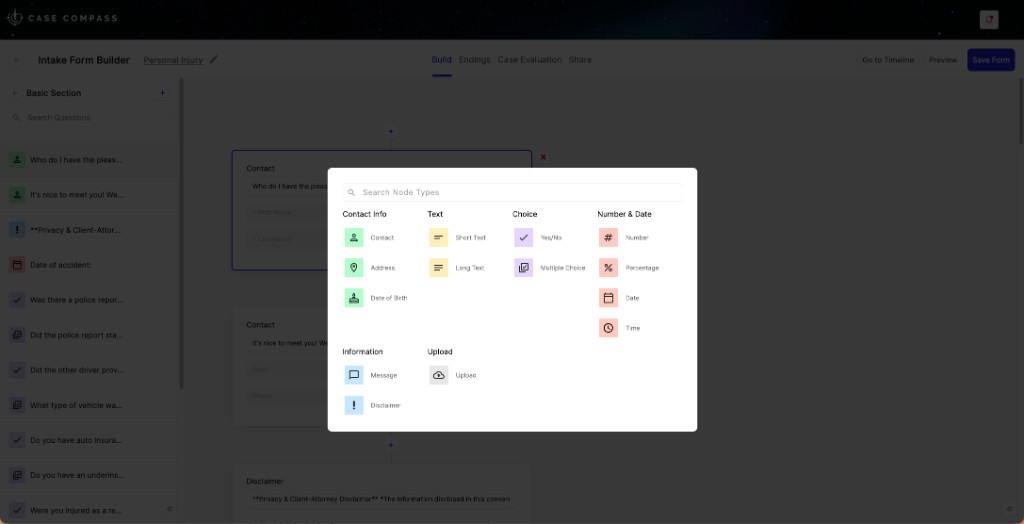The width and height of the screenshot is (1024, 524).
Task: Choose the Upload cloud icon
Action: pos(439,375)
